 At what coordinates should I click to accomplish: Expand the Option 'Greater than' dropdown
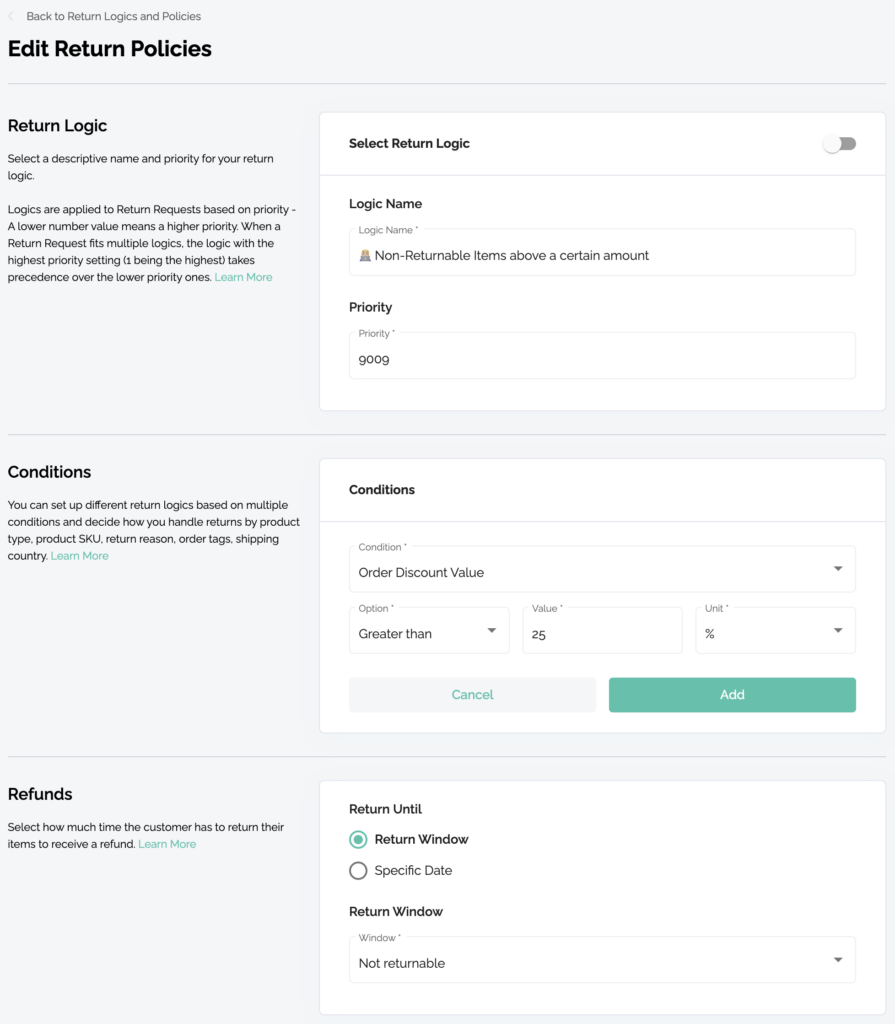[x=491, y=631]
